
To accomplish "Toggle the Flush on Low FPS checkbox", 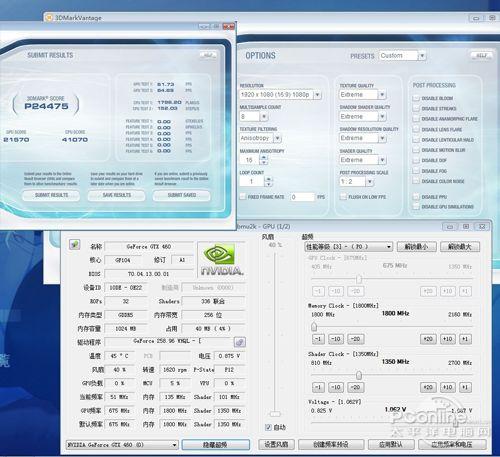I will [343, 197].
